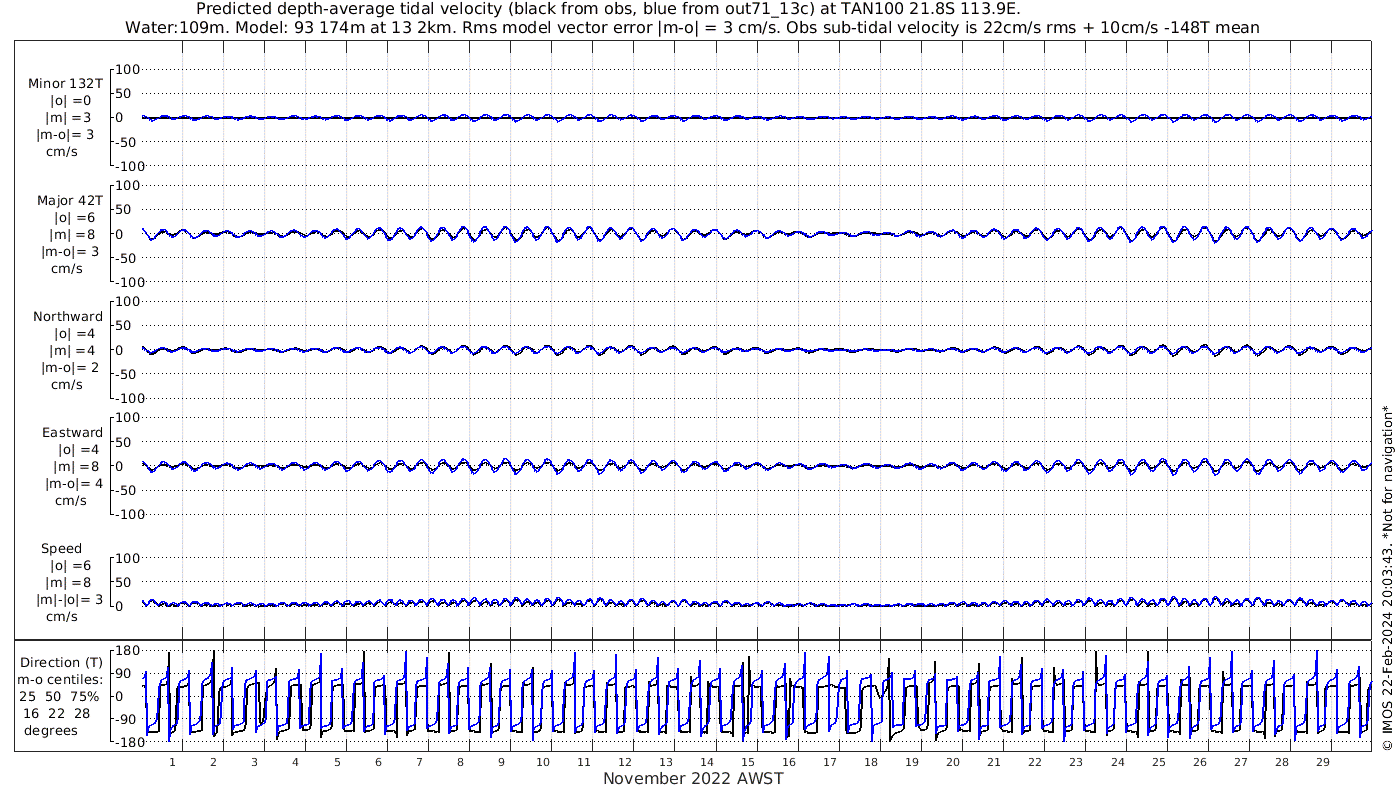Click "|o| =0" in Minor 132T panel
This screenshot has height=800, width=1400.
(x=71, y=101)
